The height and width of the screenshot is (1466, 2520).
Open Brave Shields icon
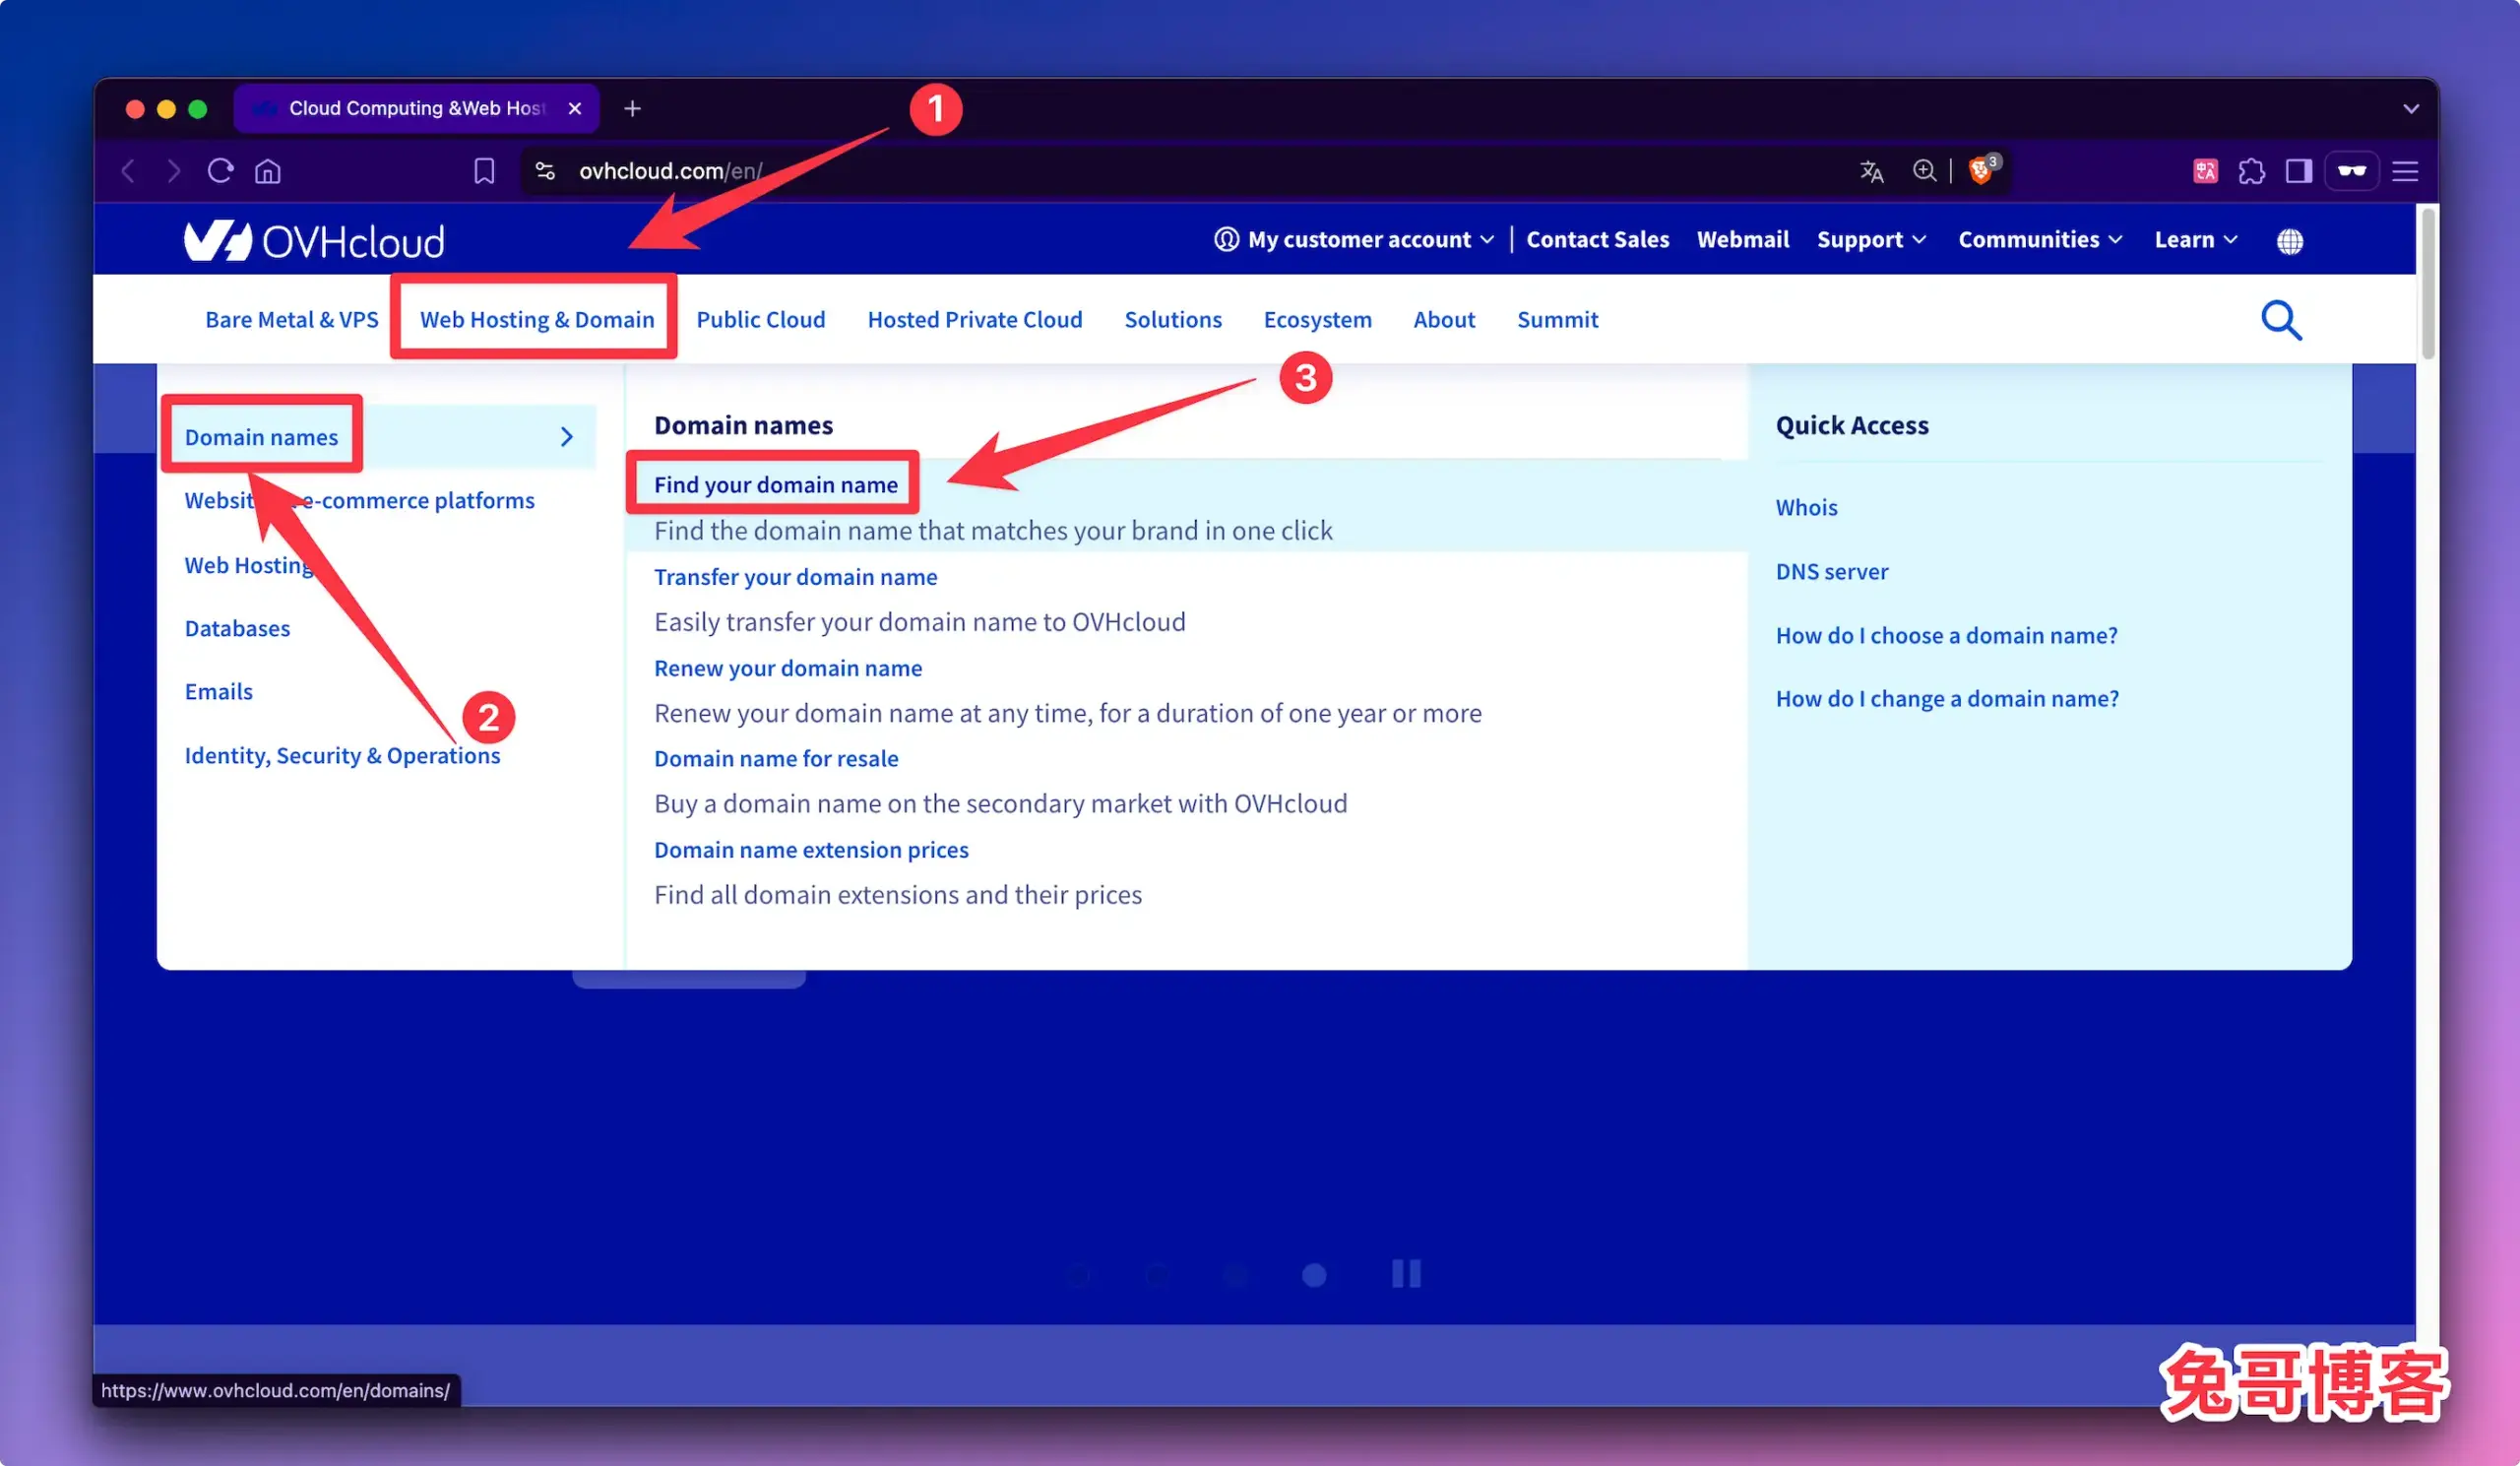pyautogui.click(x=1981, y=170)
